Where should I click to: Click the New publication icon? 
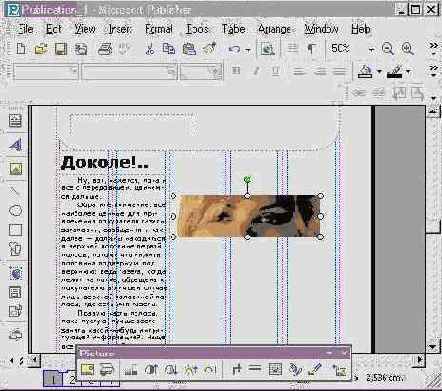click(21, 49)
